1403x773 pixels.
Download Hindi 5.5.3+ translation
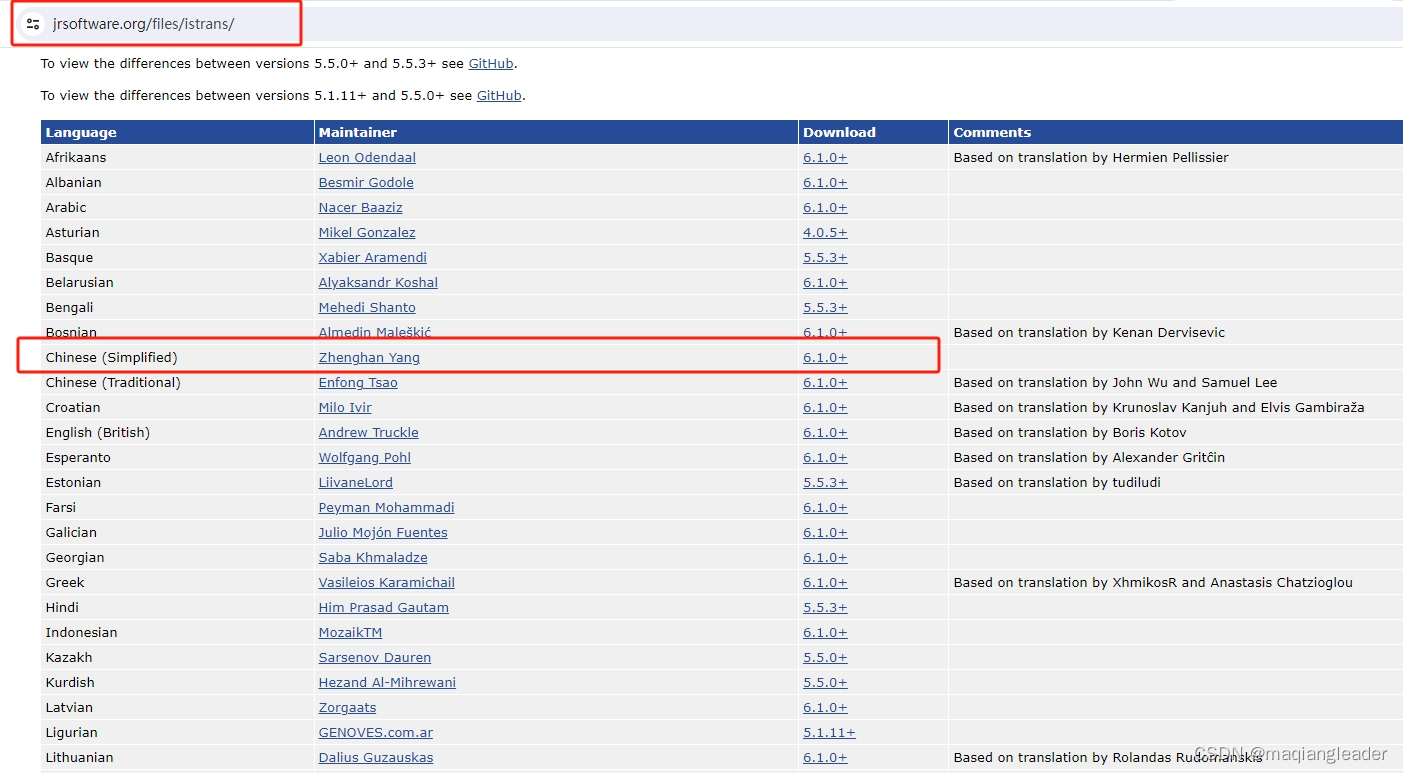pos(825,607)
